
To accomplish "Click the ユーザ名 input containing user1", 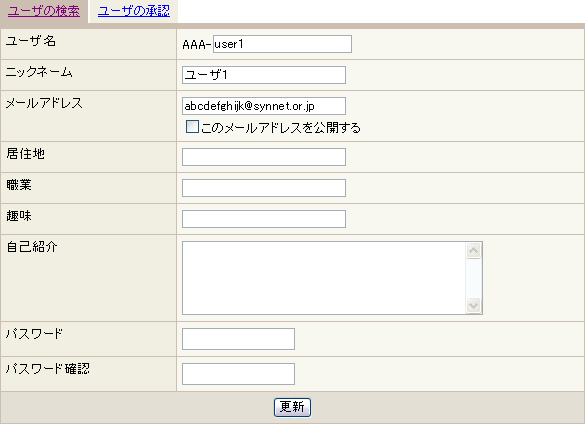I will tap(282, 44).
